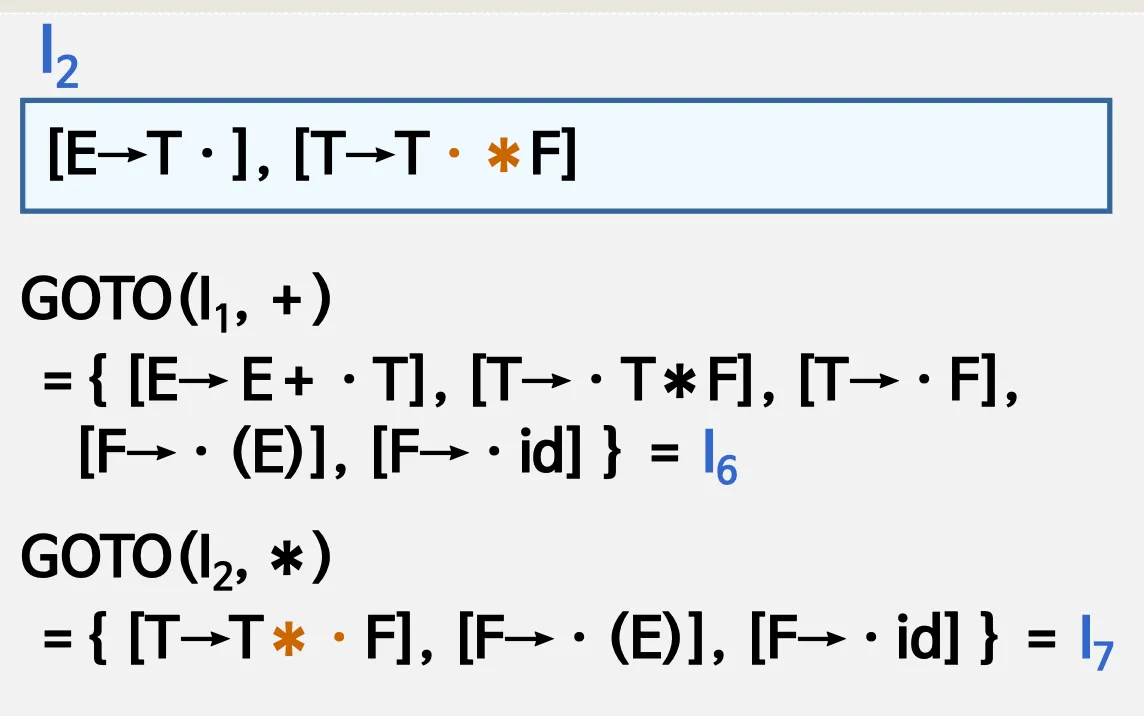Click [F→·id] in the I6 set
The height and width of the screenshot is (716, 1144).
[x=477, y=453]
